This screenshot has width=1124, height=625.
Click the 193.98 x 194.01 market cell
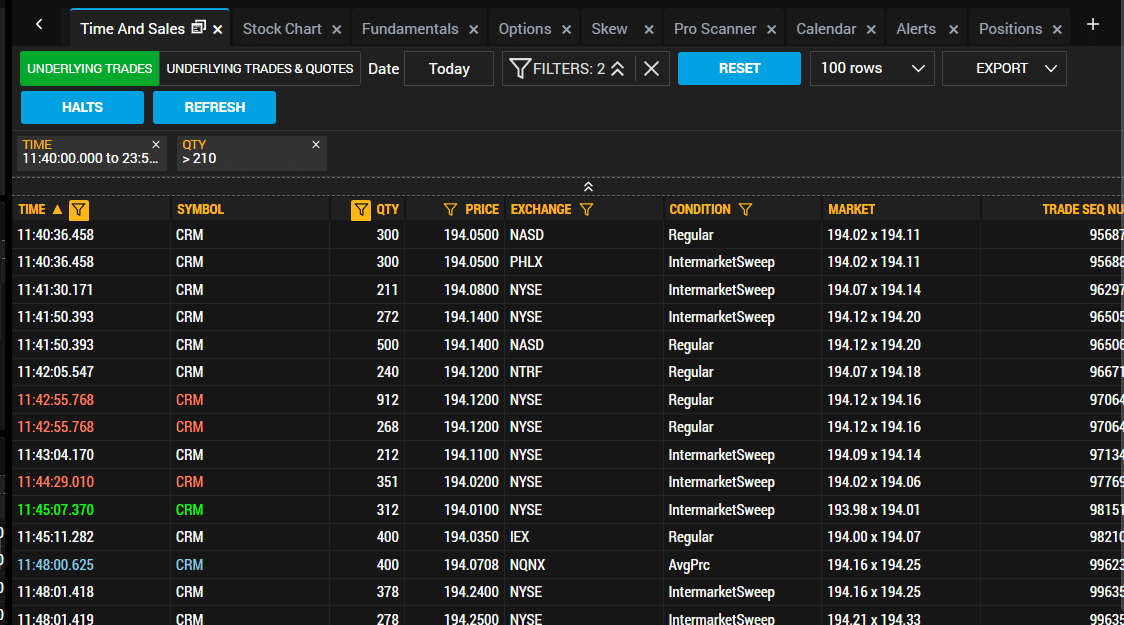click(x=874, y=510)
